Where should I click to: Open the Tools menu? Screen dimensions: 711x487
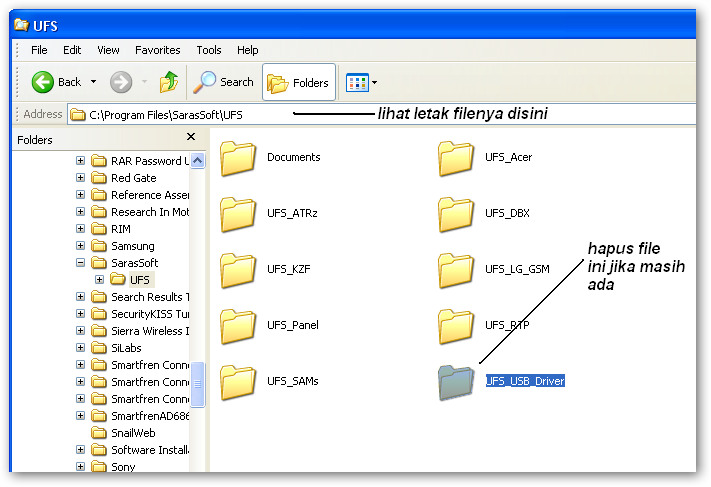point(209,50)
